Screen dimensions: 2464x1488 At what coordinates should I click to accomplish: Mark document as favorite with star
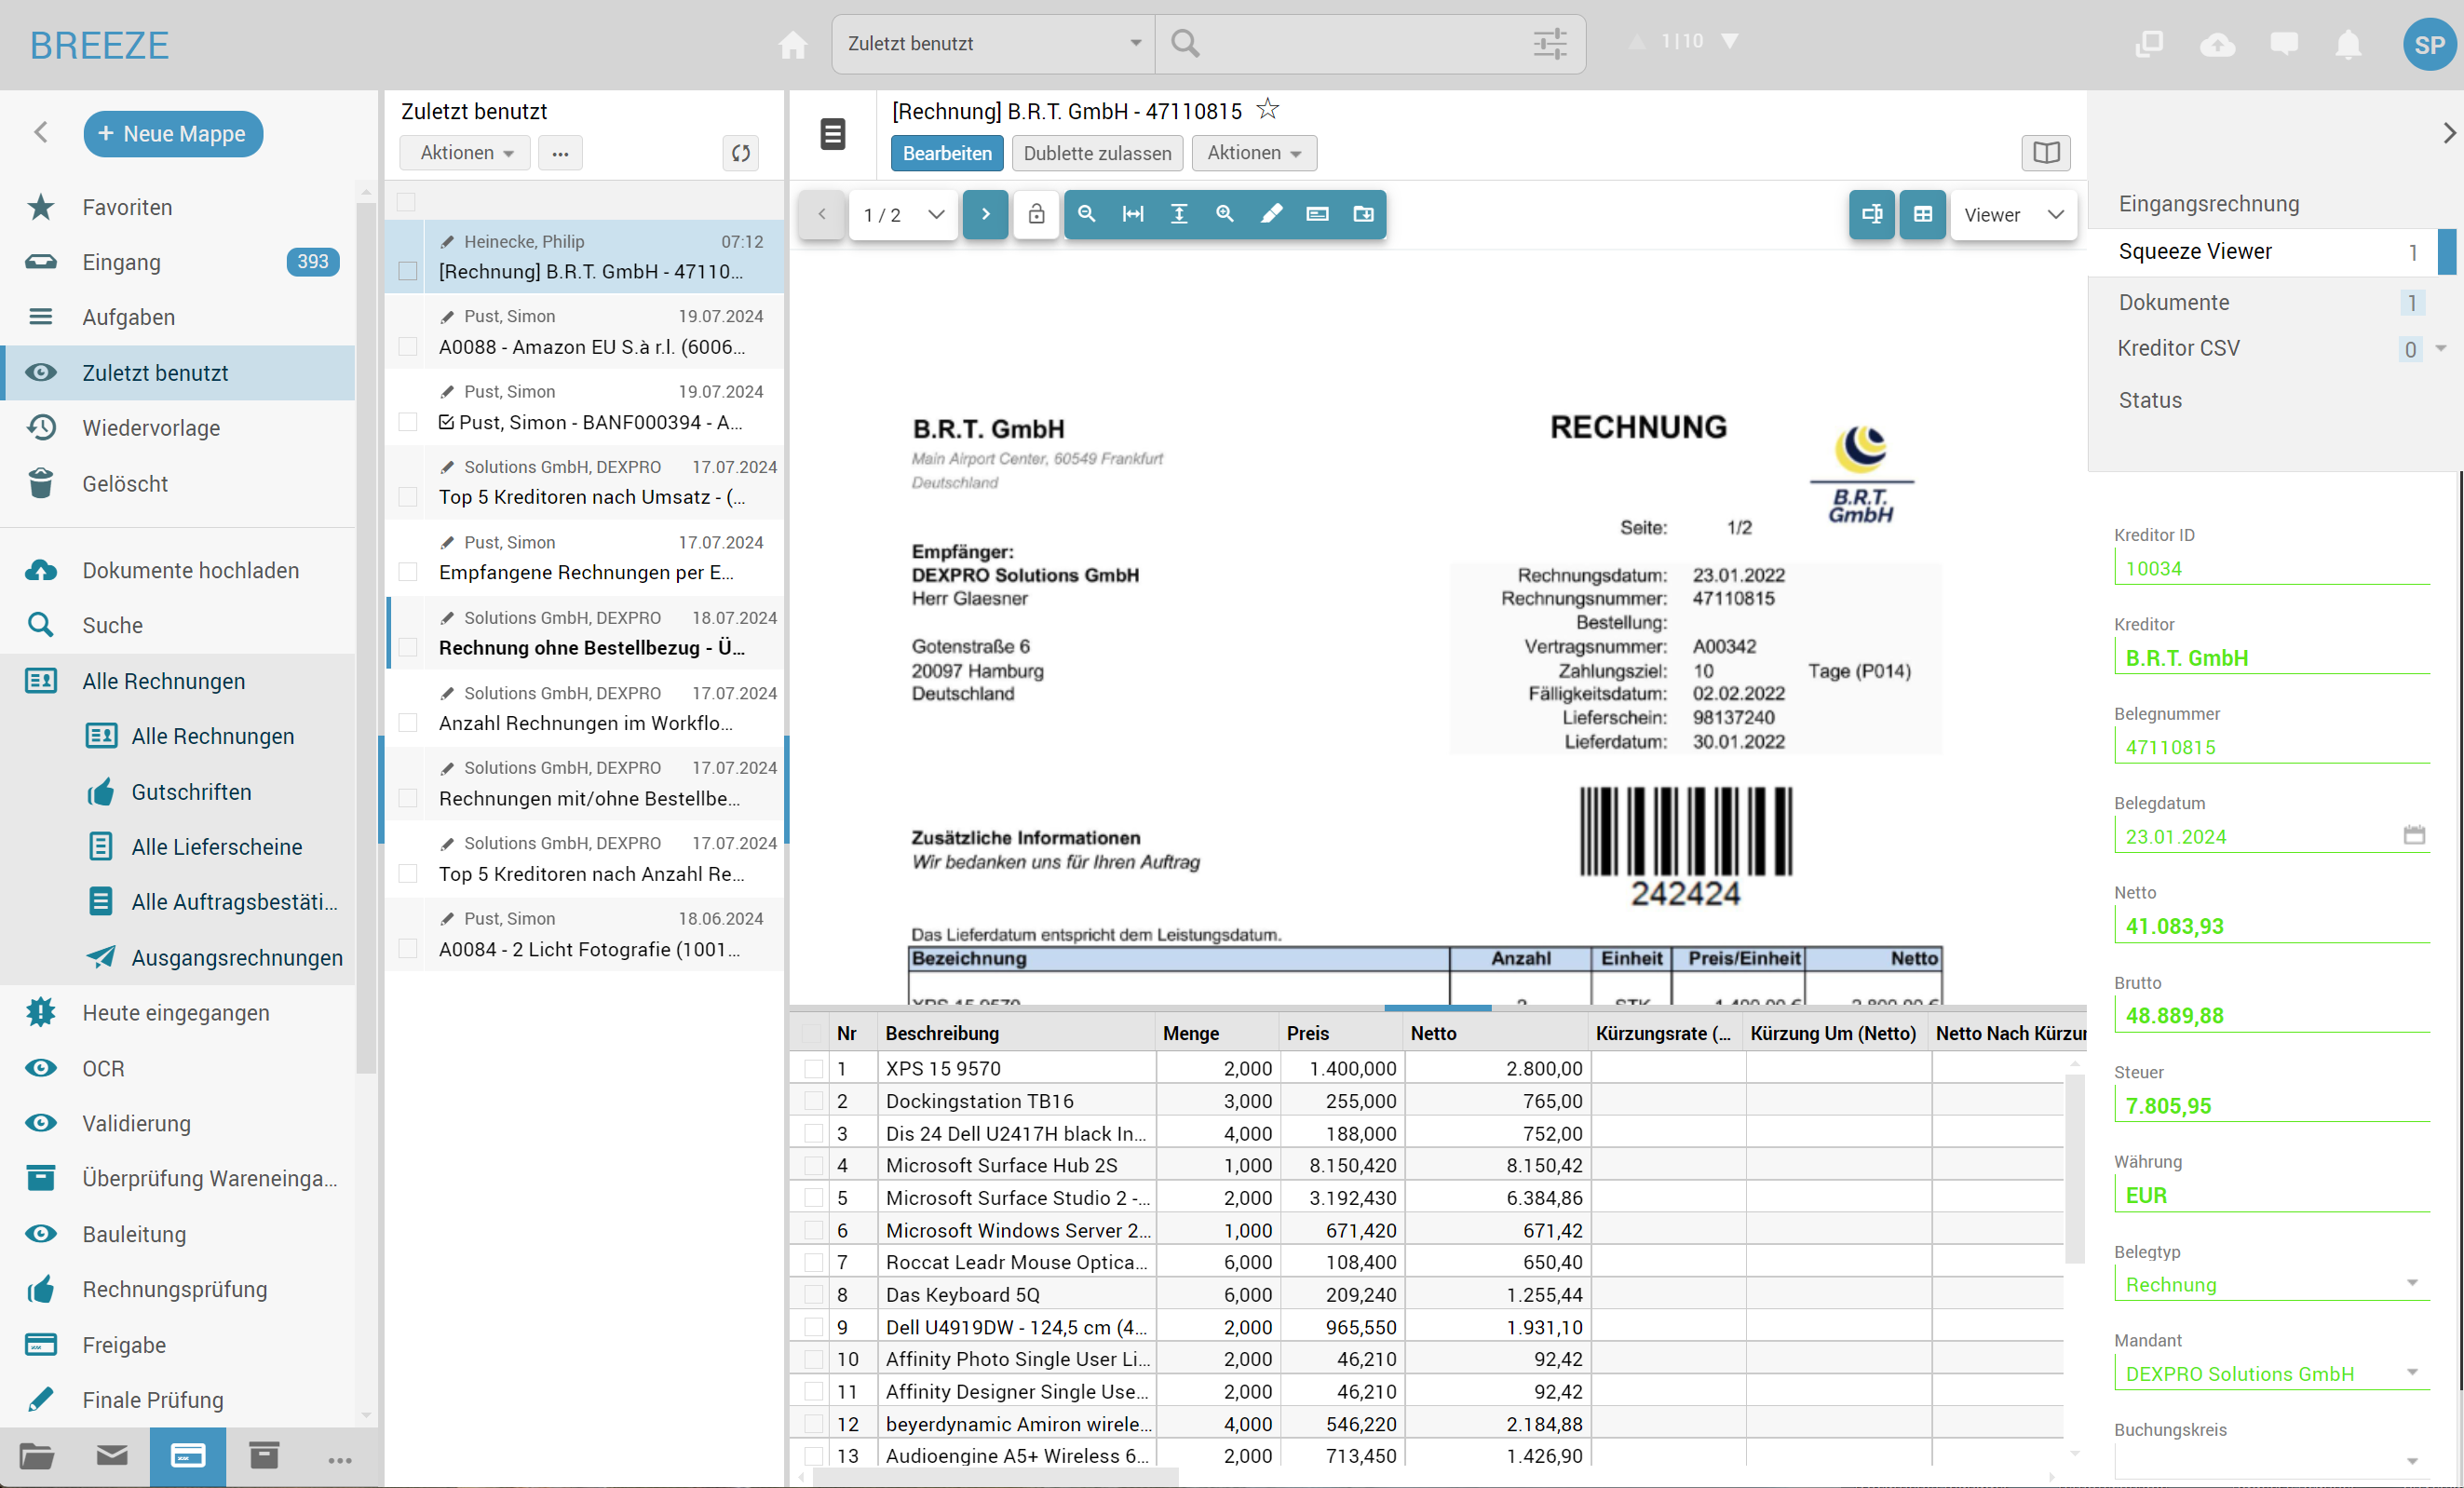[x=1268, y=109]
